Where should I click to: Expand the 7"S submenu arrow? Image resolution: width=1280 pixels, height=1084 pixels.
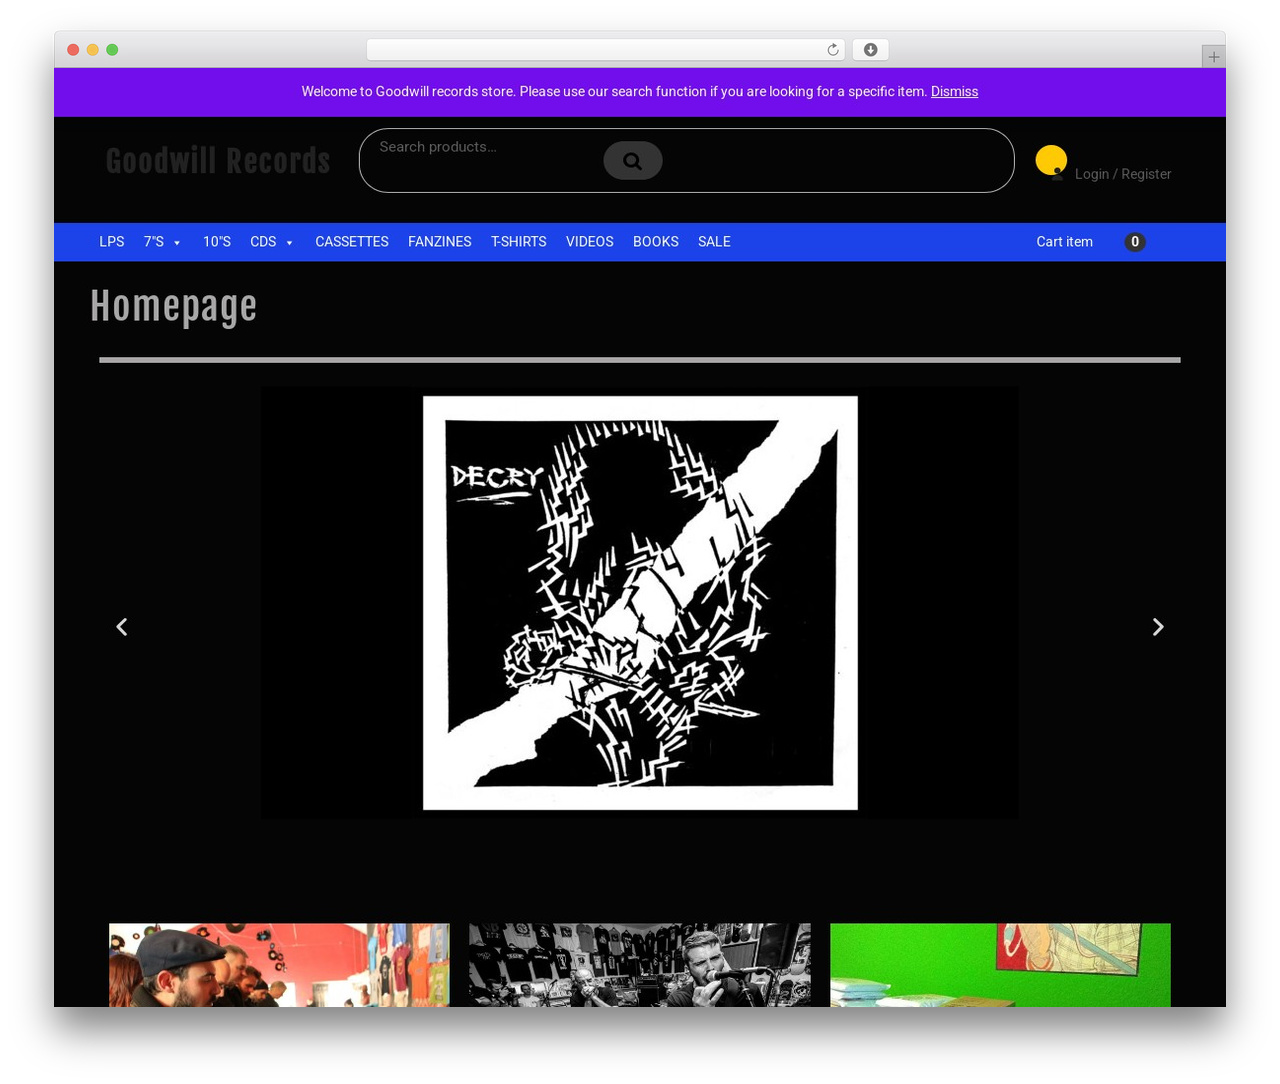pos(177,243)
